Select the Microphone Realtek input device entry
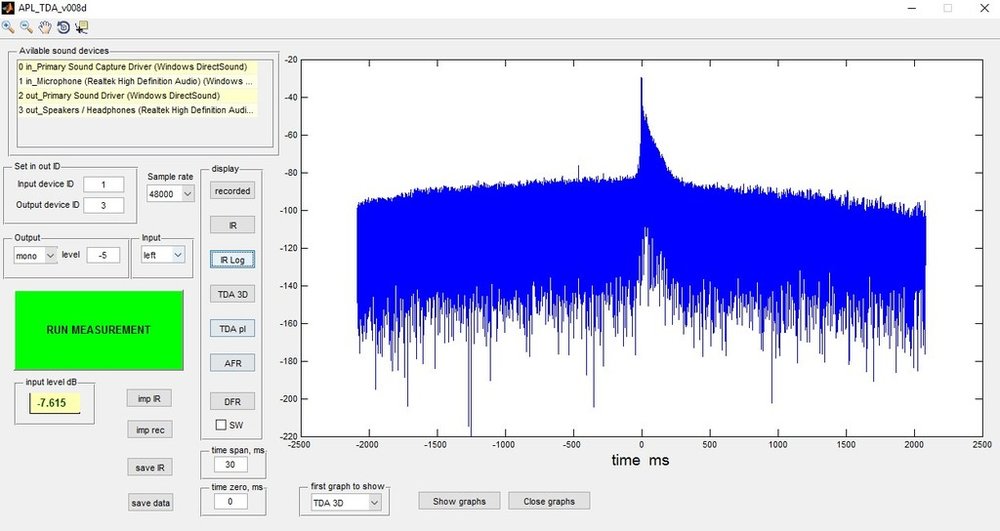1000x531 pixels. coord(137,81)
